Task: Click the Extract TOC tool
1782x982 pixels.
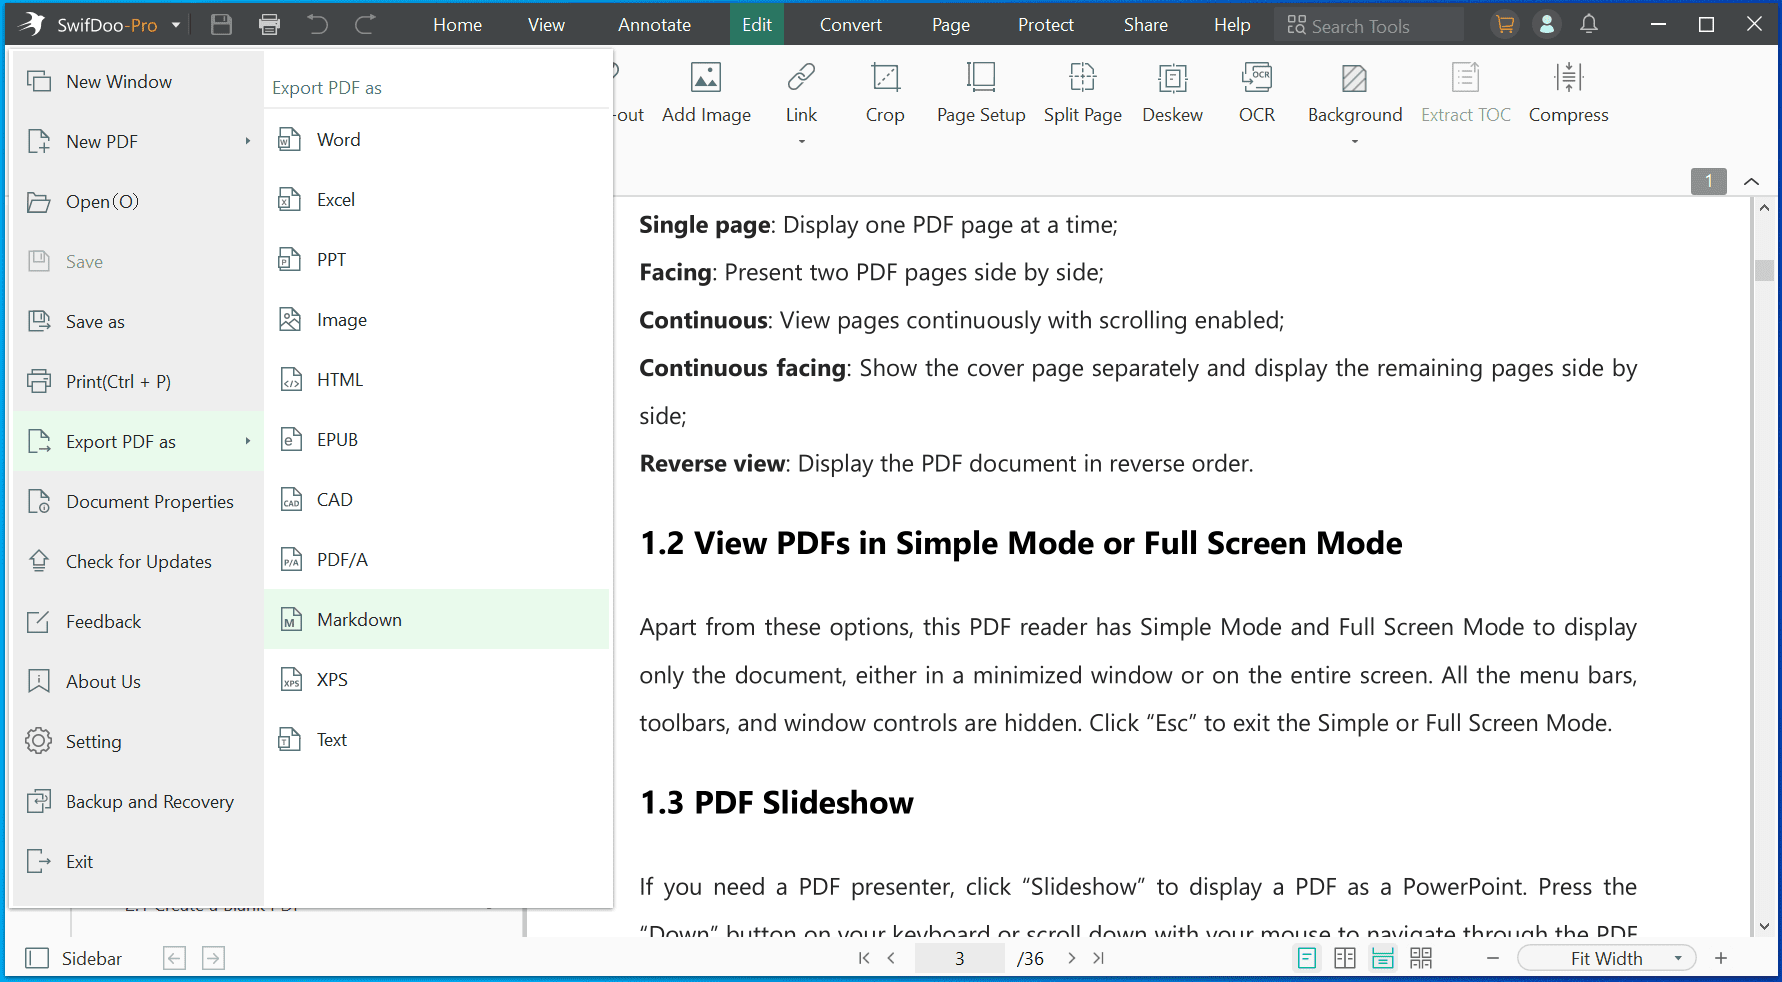Action: (1466, 93)
